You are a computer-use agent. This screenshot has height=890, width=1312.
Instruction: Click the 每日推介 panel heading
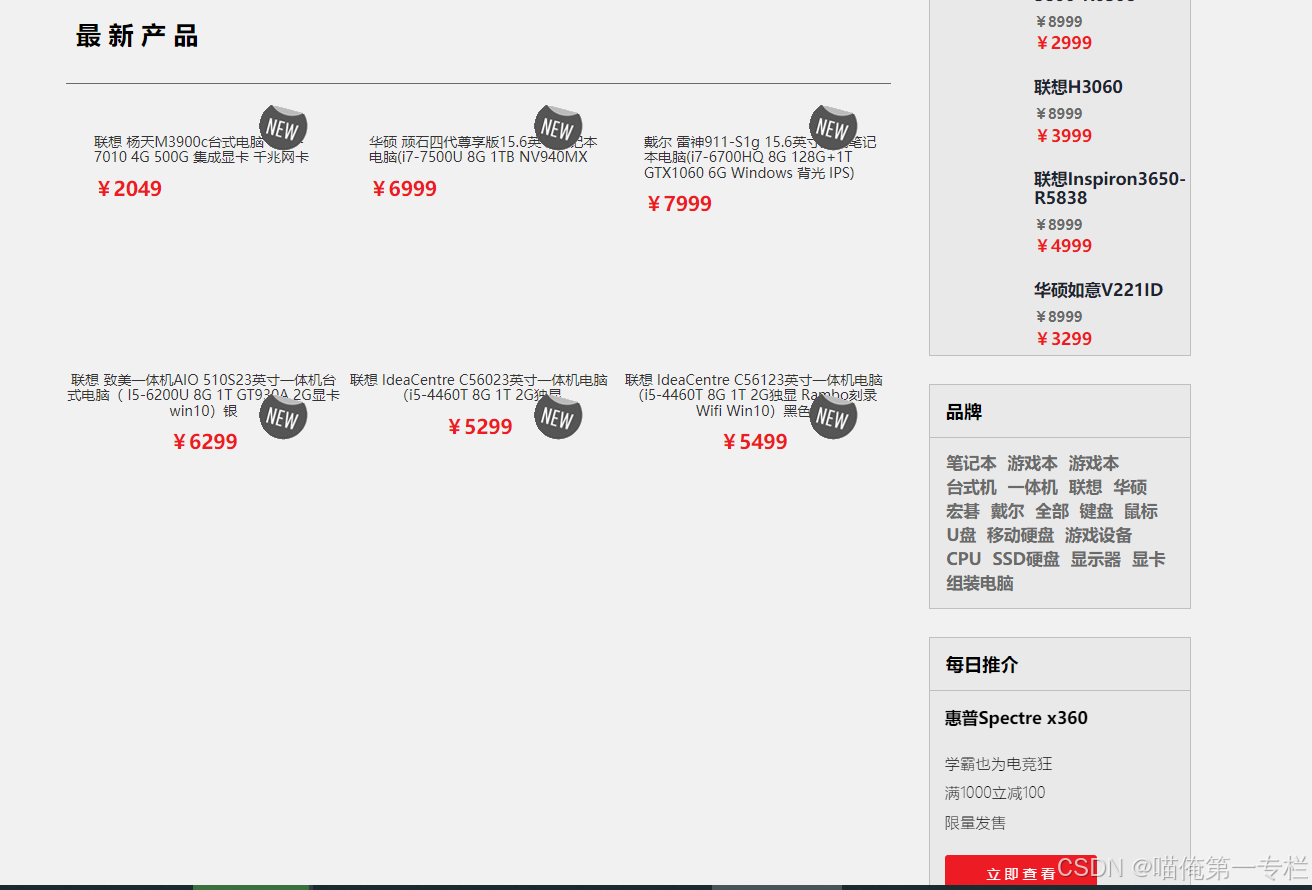point(982,665)
